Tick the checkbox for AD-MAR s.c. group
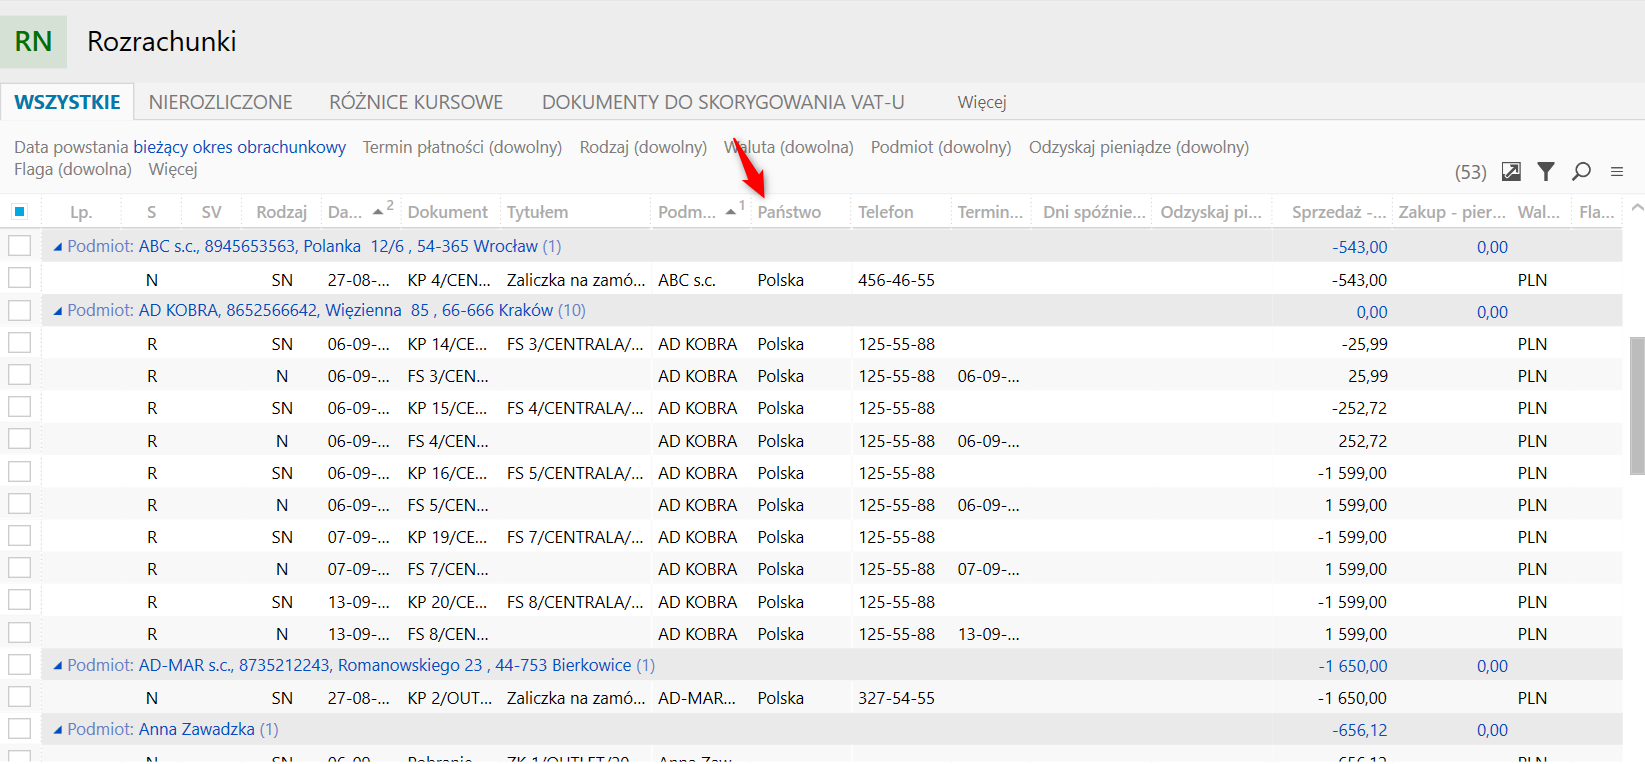Screen dimensions: 1645x764 19,665
